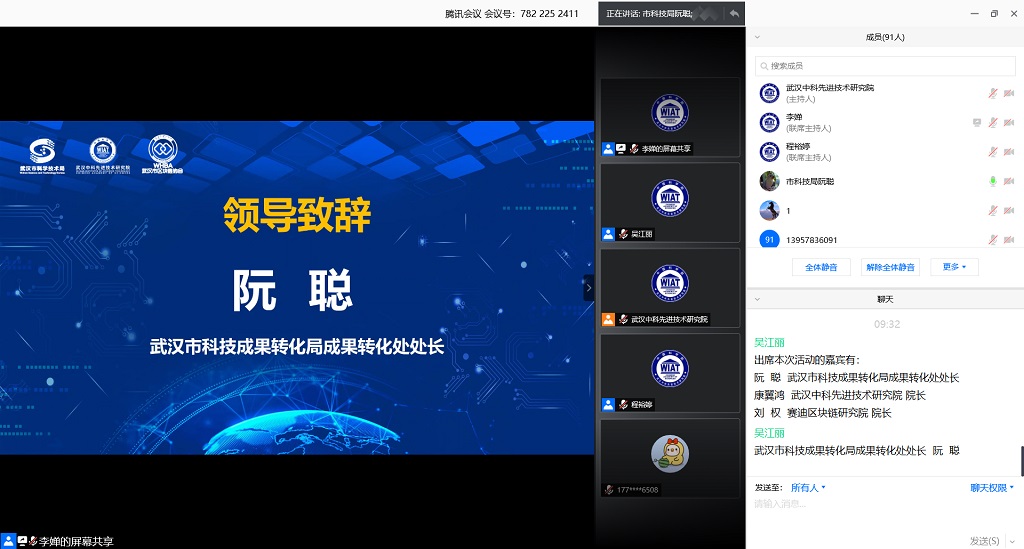1024x549 pixels.
Task: Click 市科技局阮聪's green microphone icon
Action: coord(993,181)
